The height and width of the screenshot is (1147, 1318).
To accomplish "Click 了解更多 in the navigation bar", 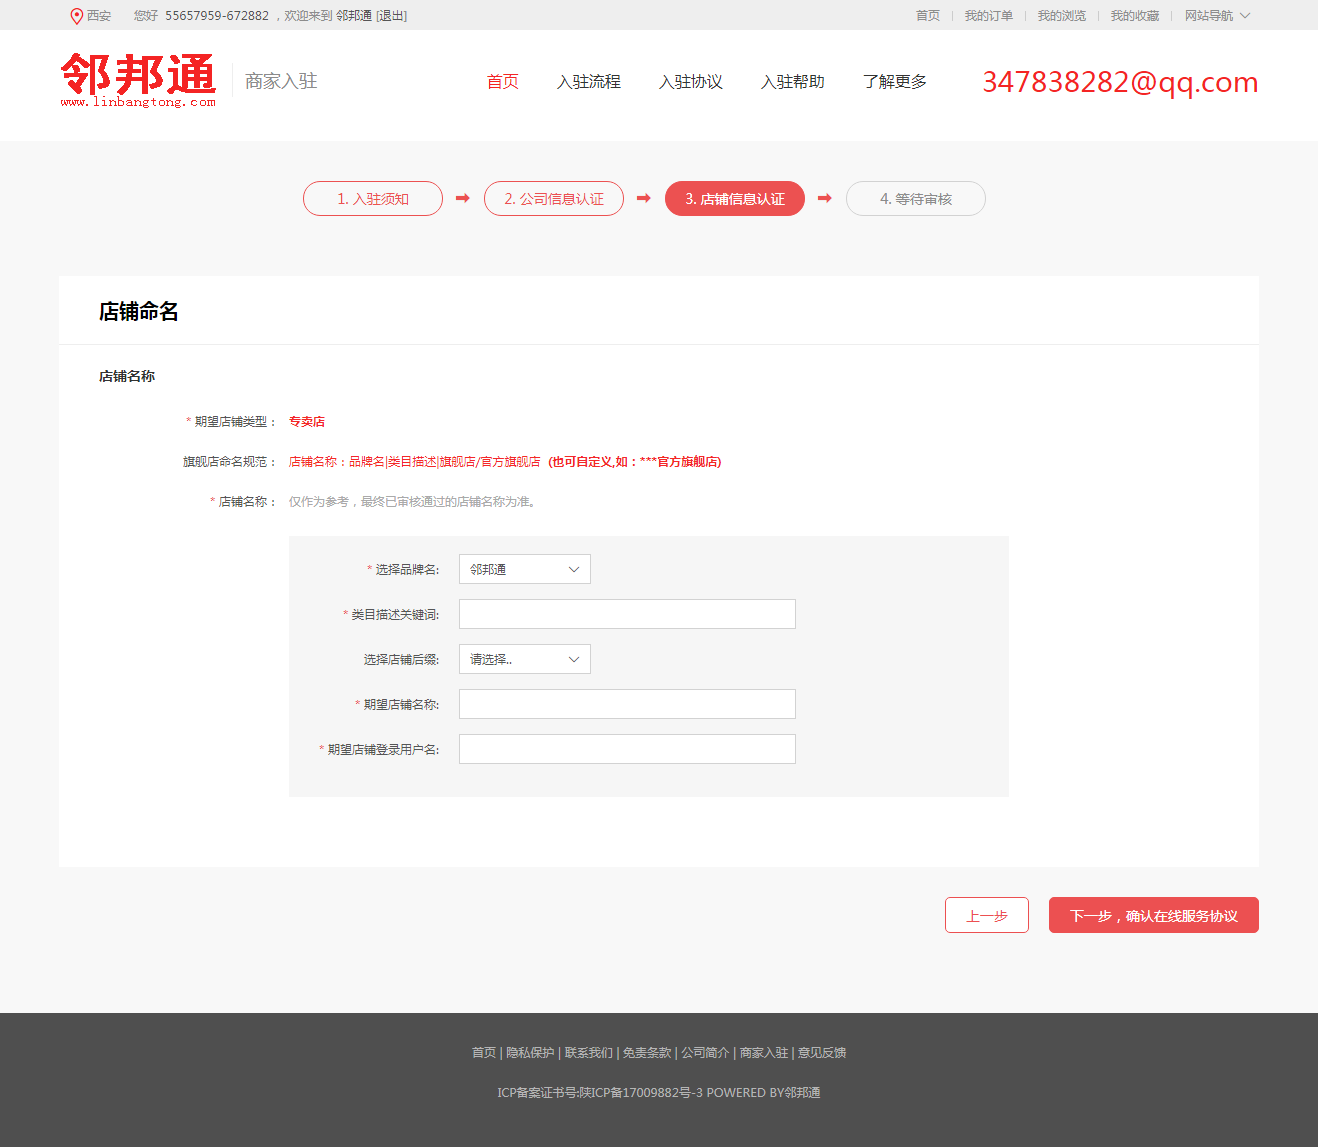I will tap(894, 82).
